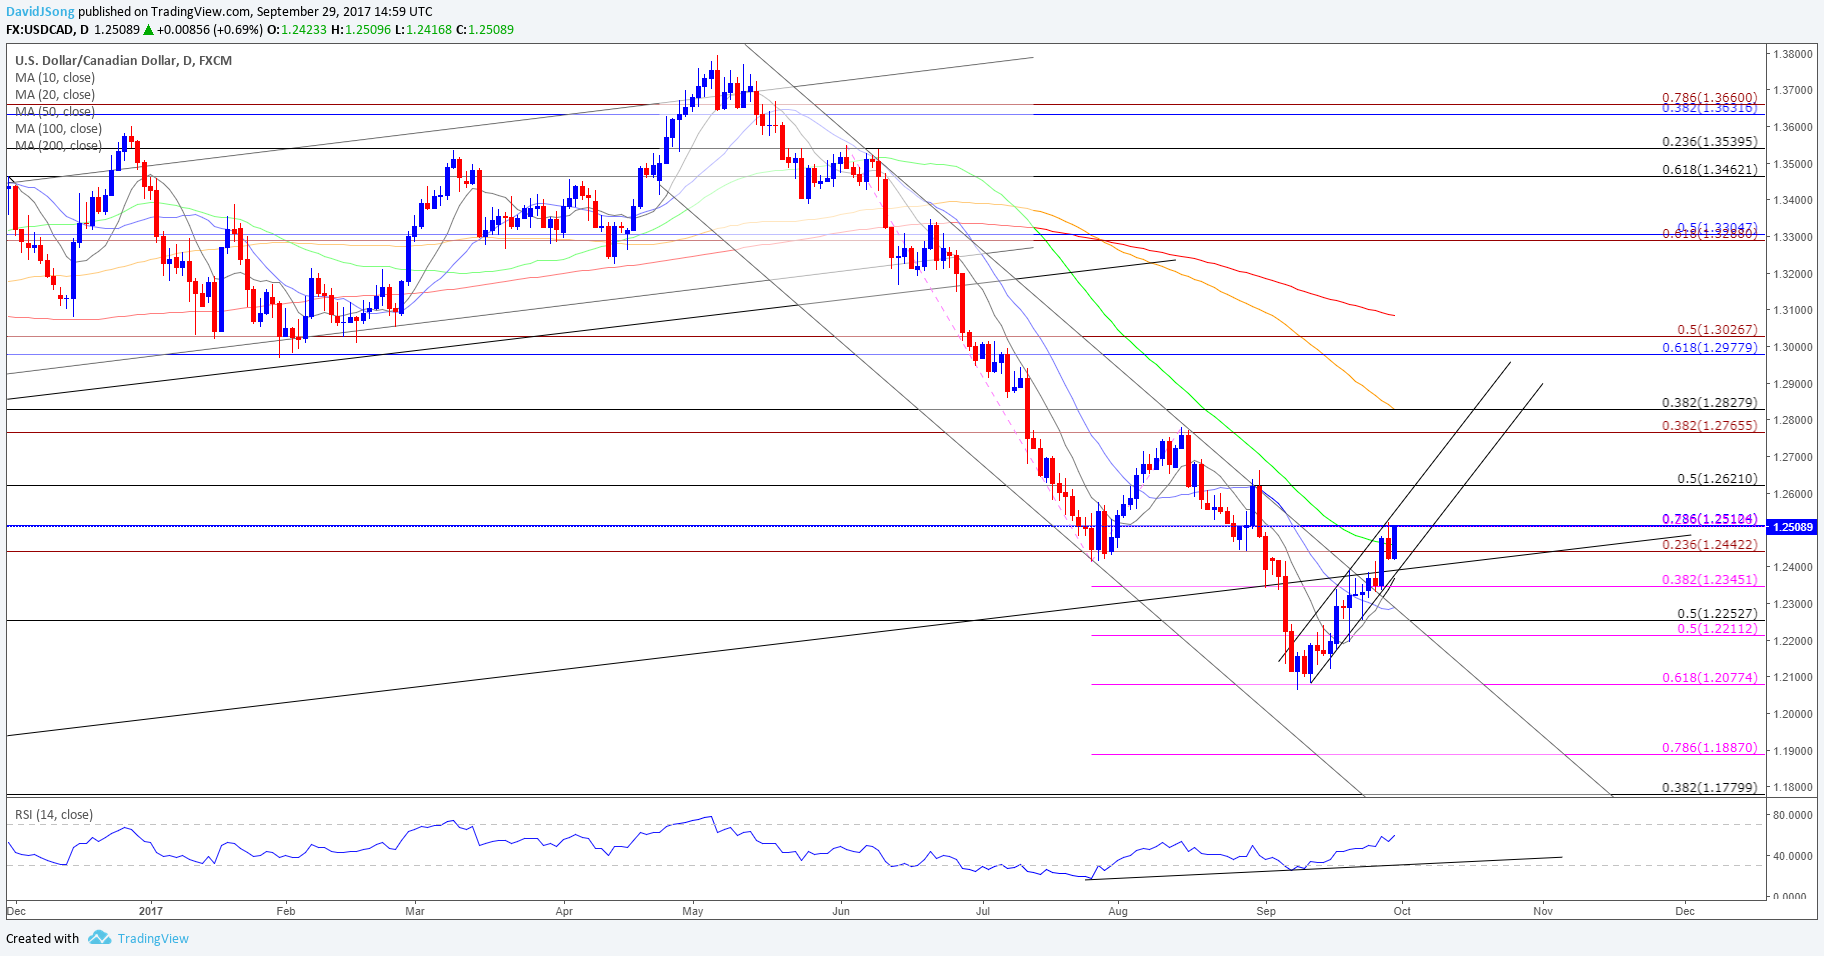Screen dimensions: 1824x956
Task: Click the 0.618(1.29779) Fibonacci label
Action: 1709,348
